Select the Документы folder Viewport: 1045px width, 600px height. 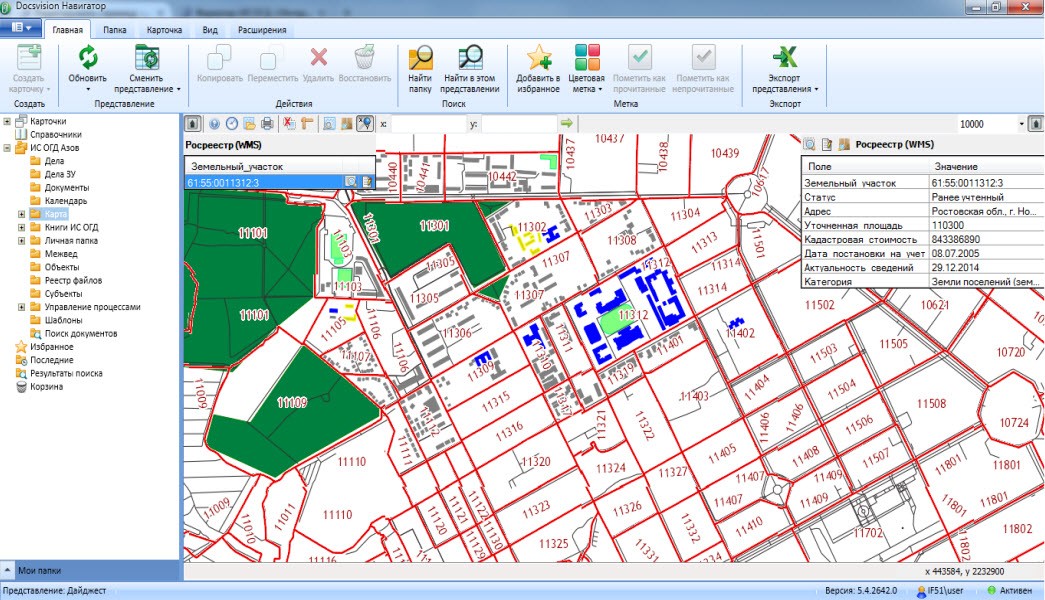(x=67, y=188)
